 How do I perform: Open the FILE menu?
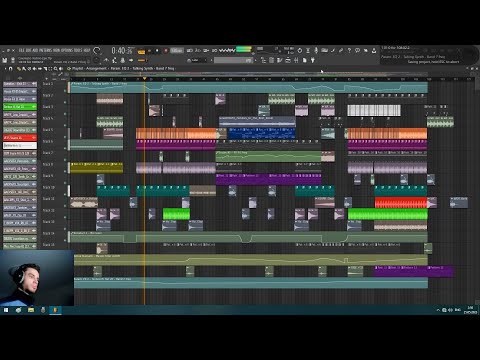pos(21,50)
